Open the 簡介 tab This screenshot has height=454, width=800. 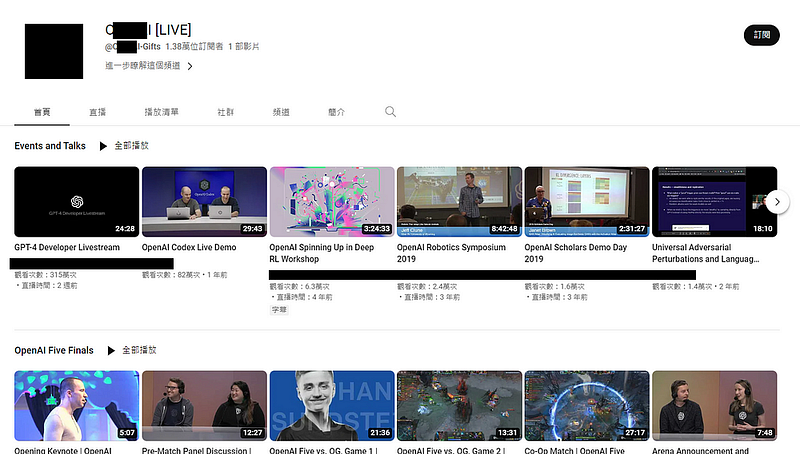(336, 112)
